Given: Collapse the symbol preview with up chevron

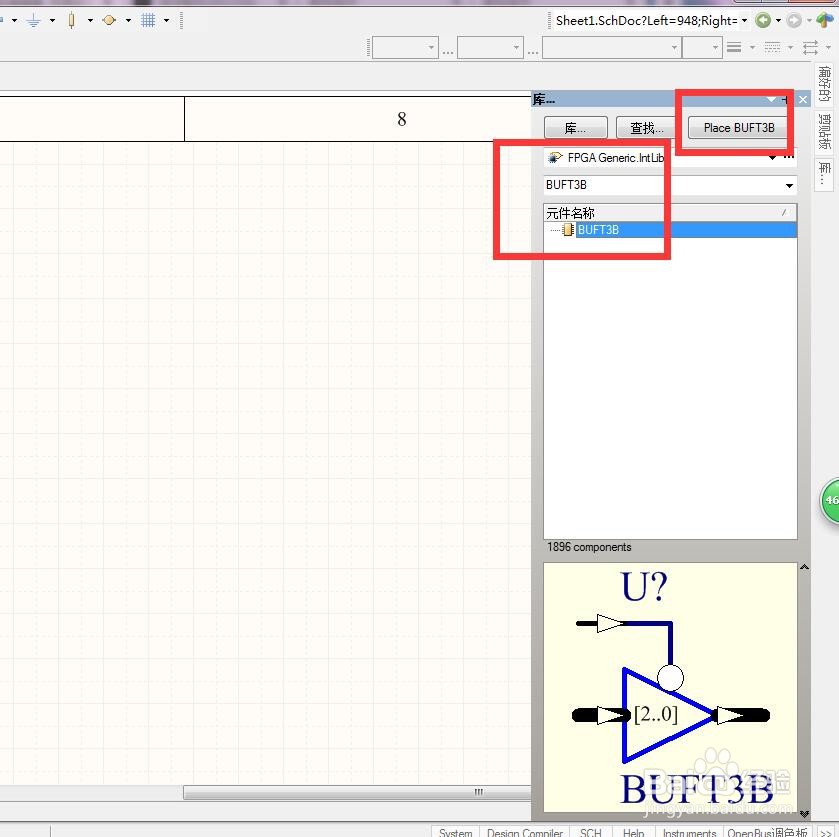Looking at the screenshot, I should tap(804, 567).
